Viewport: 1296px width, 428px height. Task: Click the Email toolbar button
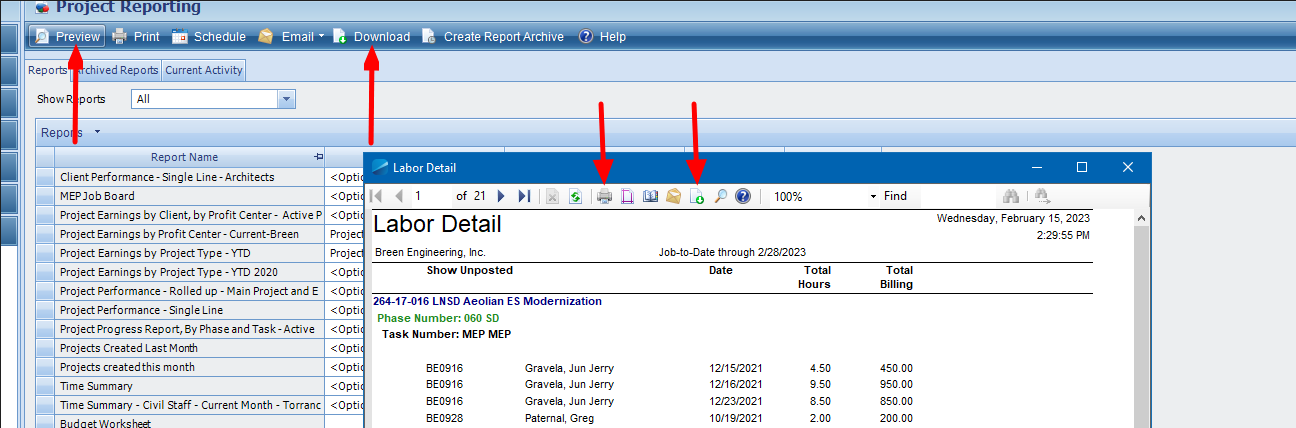click(286, 37)
